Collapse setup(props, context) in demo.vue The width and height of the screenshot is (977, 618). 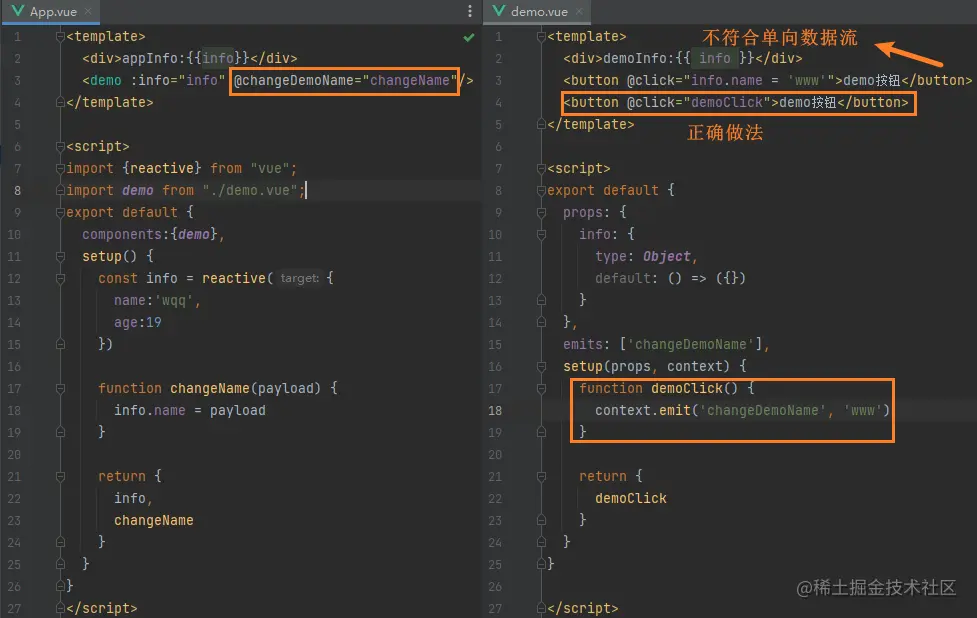pyautogui.click(x=541, y=366)
